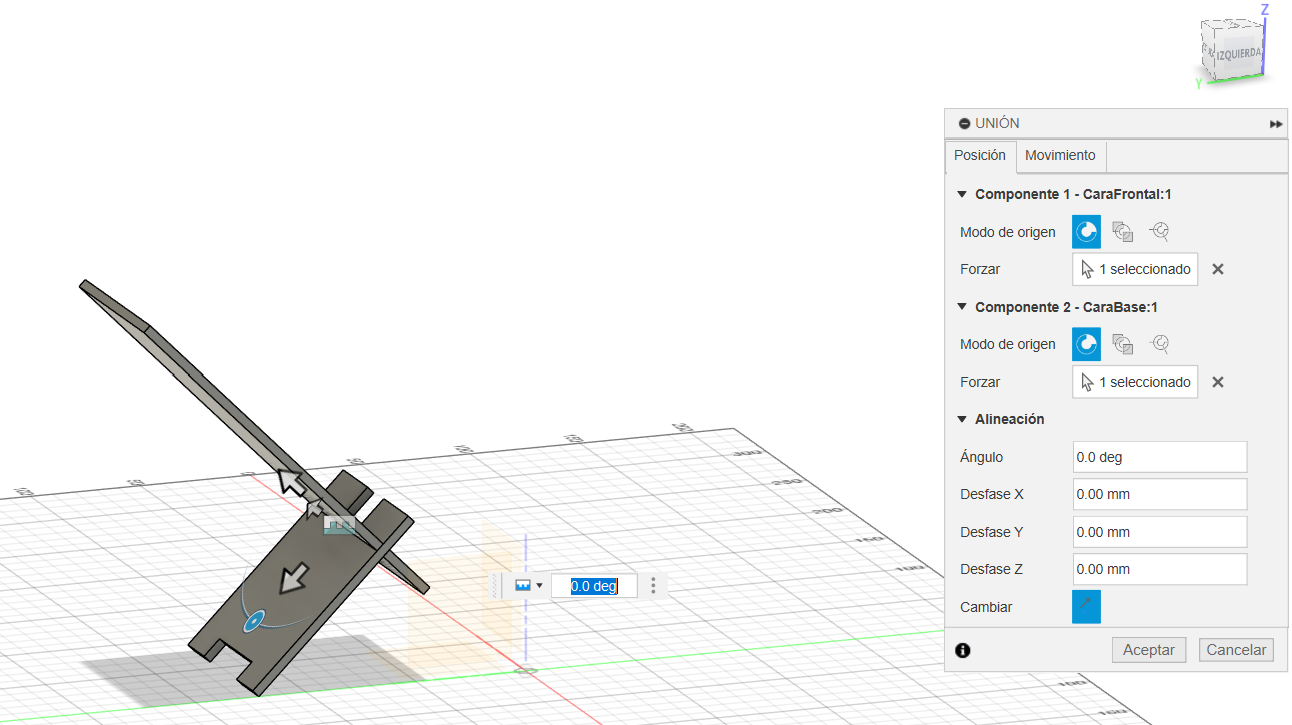
Task: Click the Desfase Y input field
Action: [x=1160, y=532]
